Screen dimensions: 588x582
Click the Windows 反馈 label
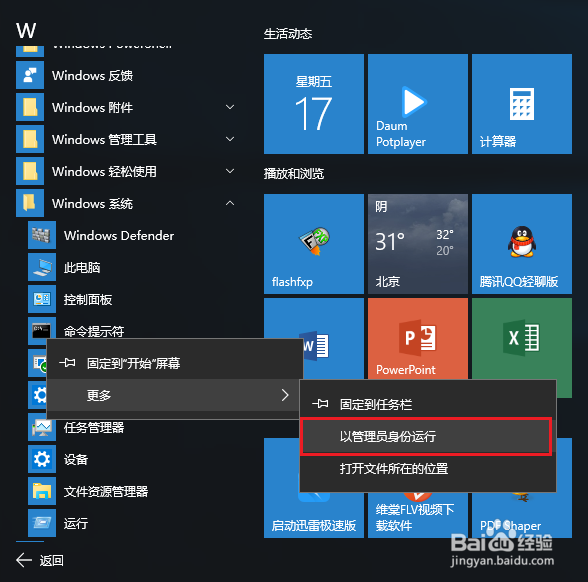(92, 75)
